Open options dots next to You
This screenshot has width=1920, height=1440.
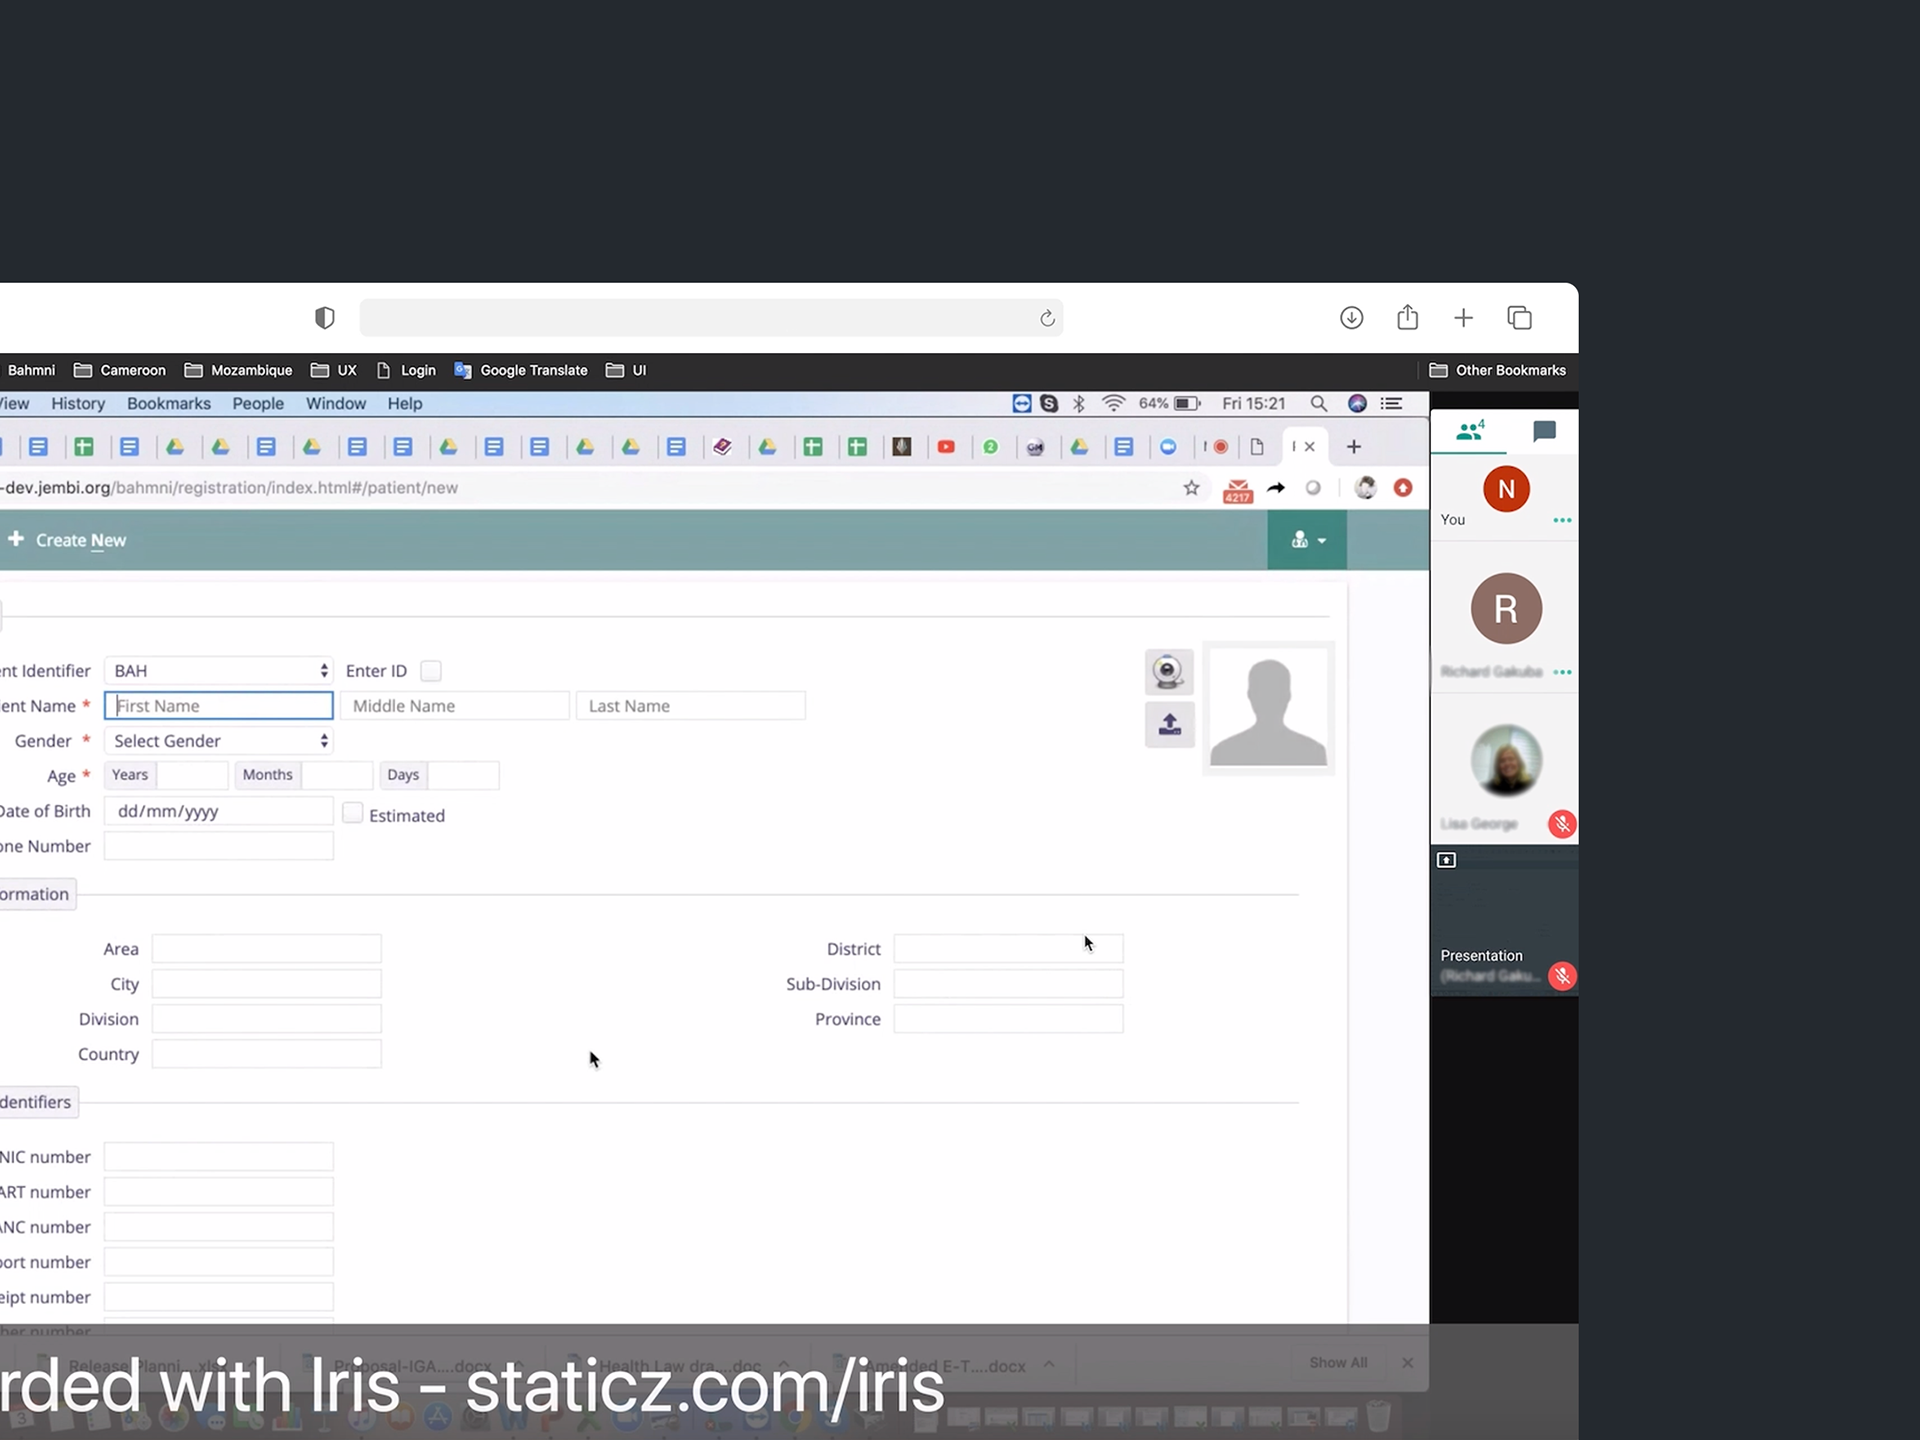1562,520
